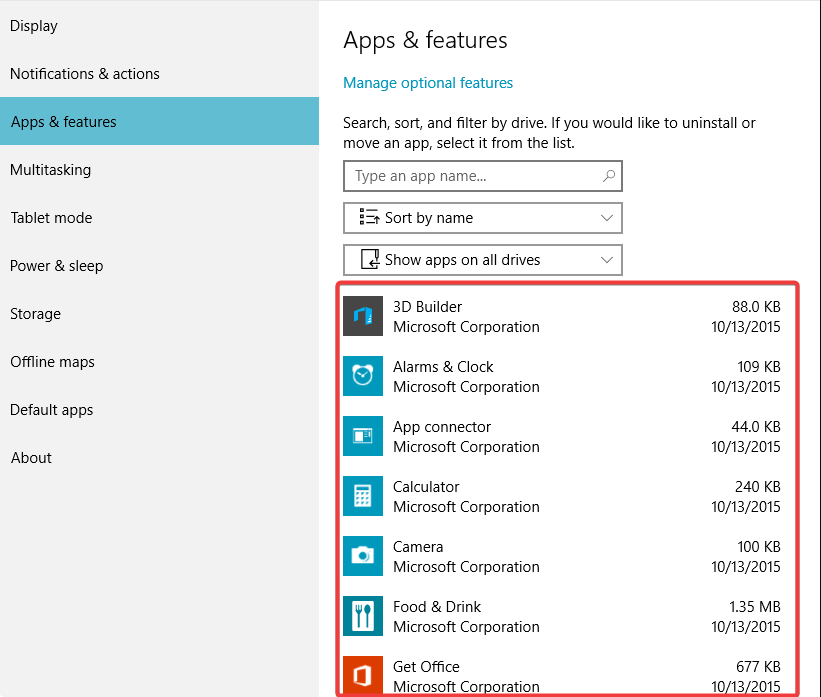Open the Sort by name dropdown
This screenshot has width=821, height=697.
483,218
